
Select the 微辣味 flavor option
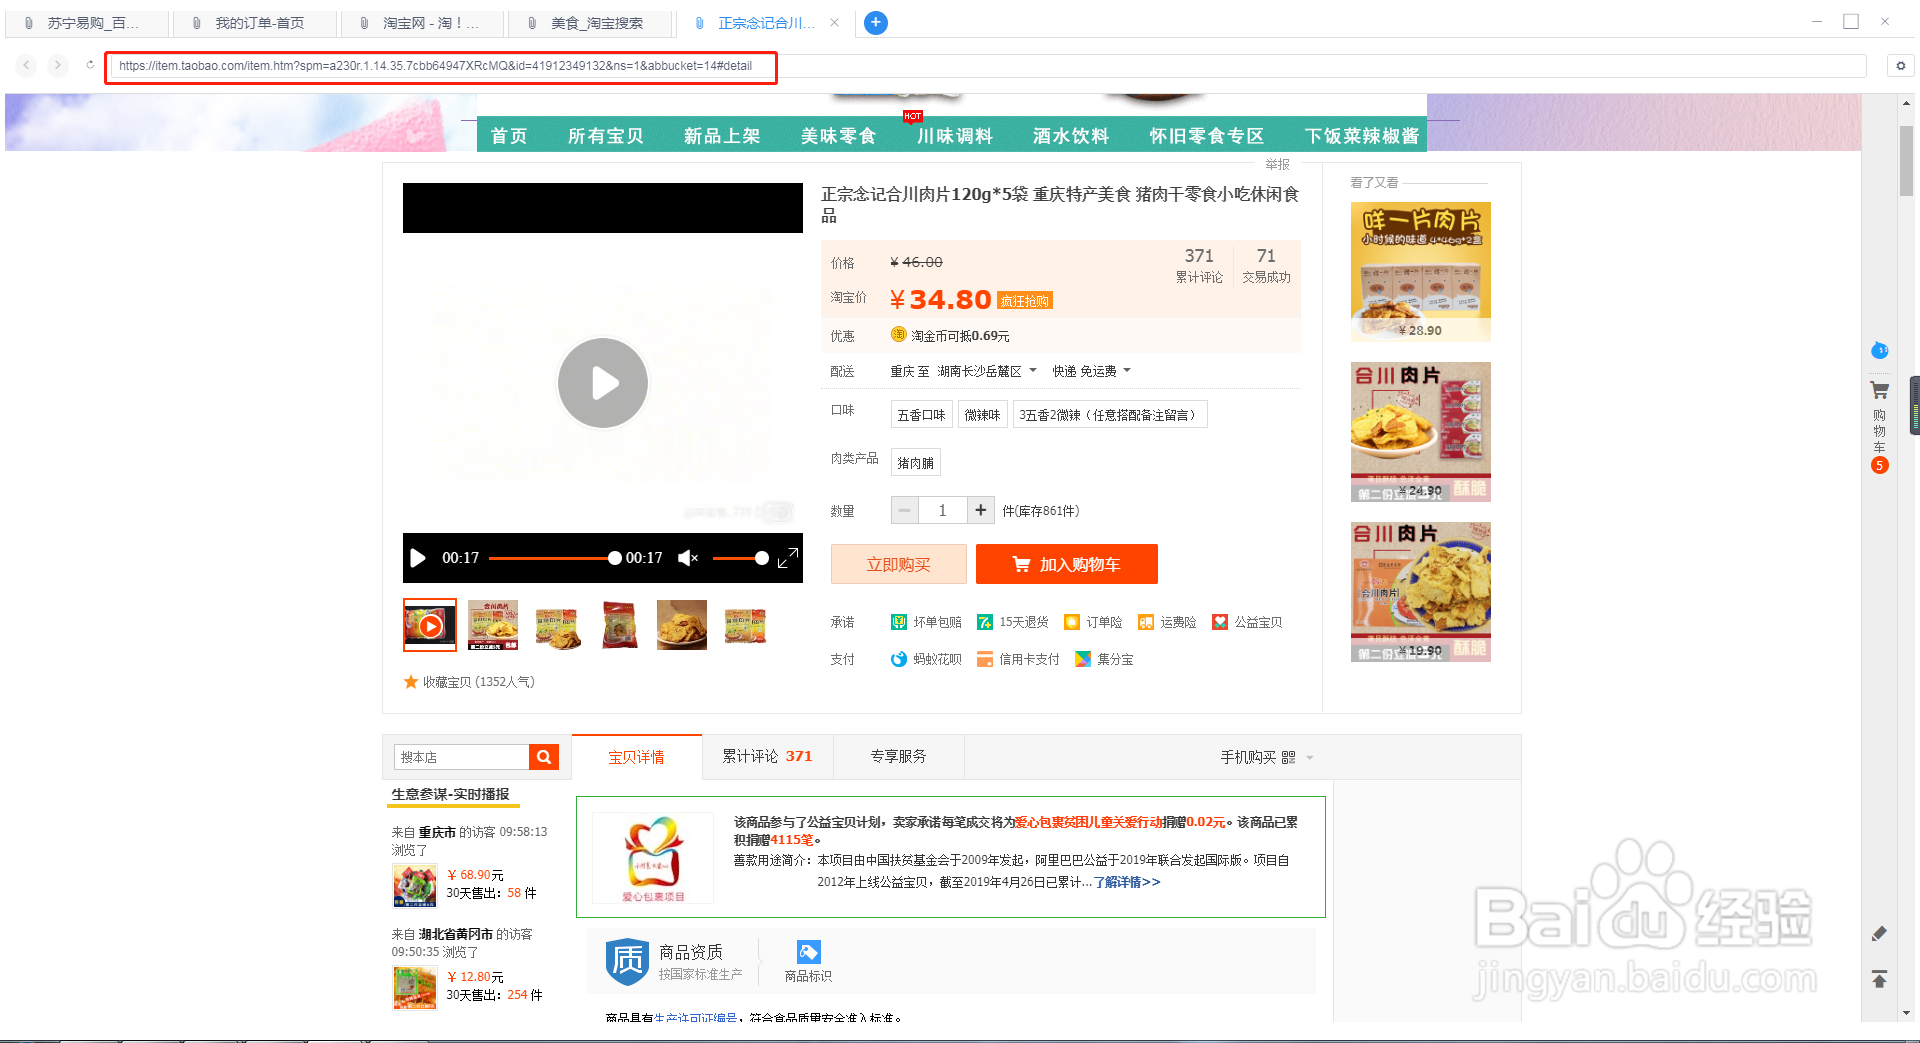tap(982, 415)
